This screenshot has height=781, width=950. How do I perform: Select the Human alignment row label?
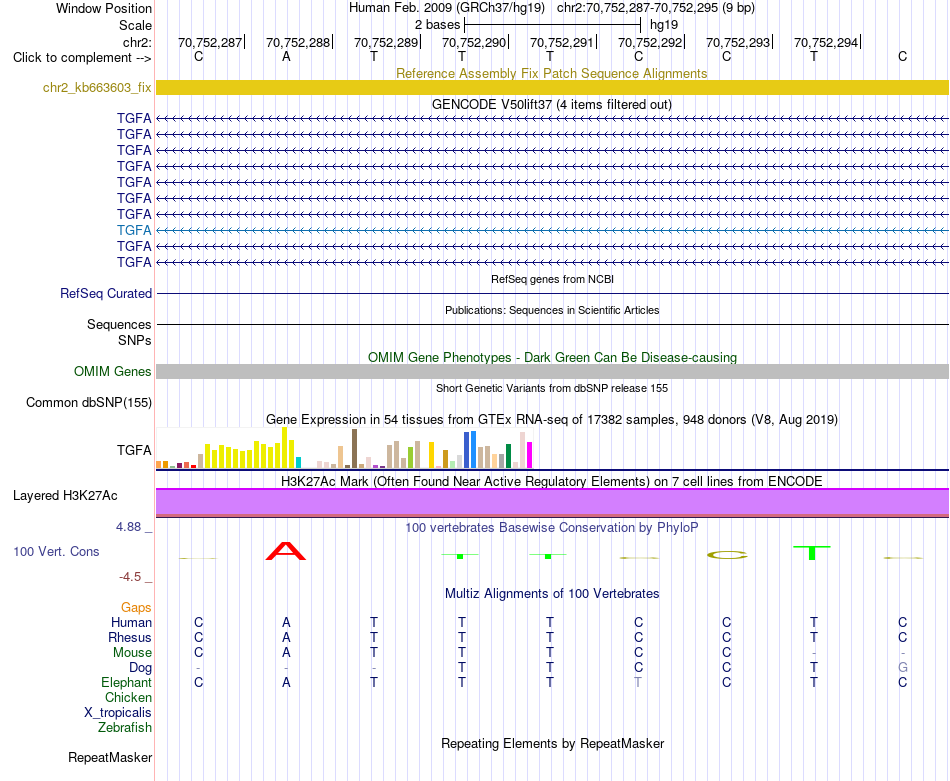pos(131,622)
